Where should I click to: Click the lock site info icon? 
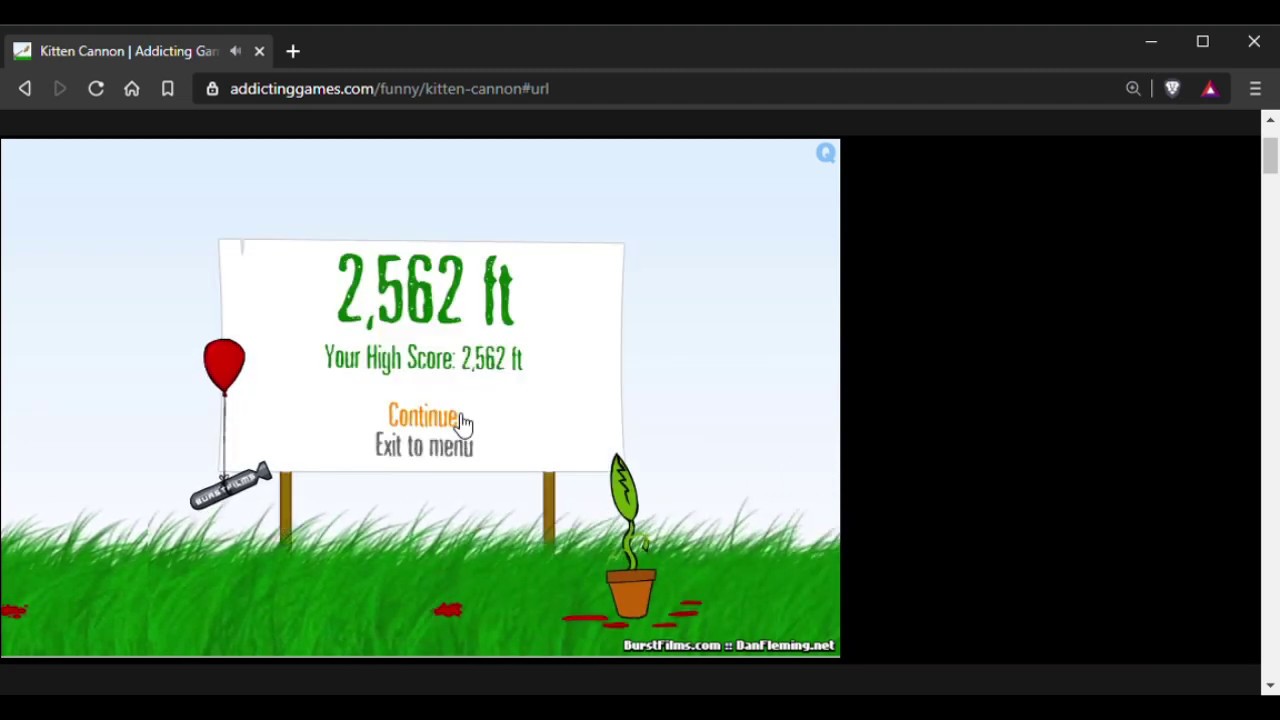(x=212, y=89)
